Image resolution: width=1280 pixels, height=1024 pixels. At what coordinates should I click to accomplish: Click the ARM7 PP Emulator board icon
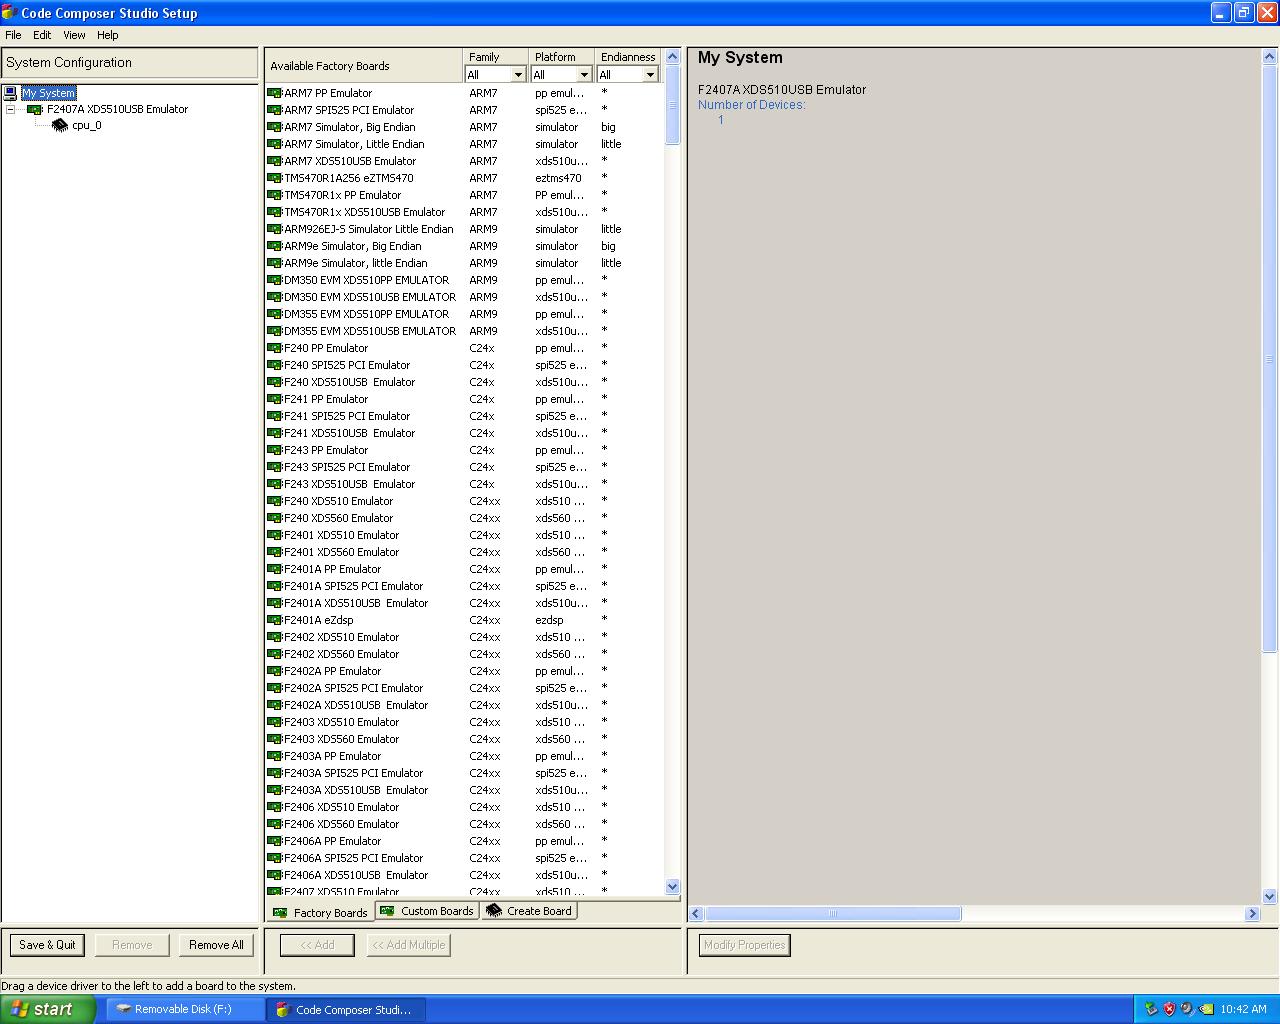pyautogui.click(x=275, y=93)
